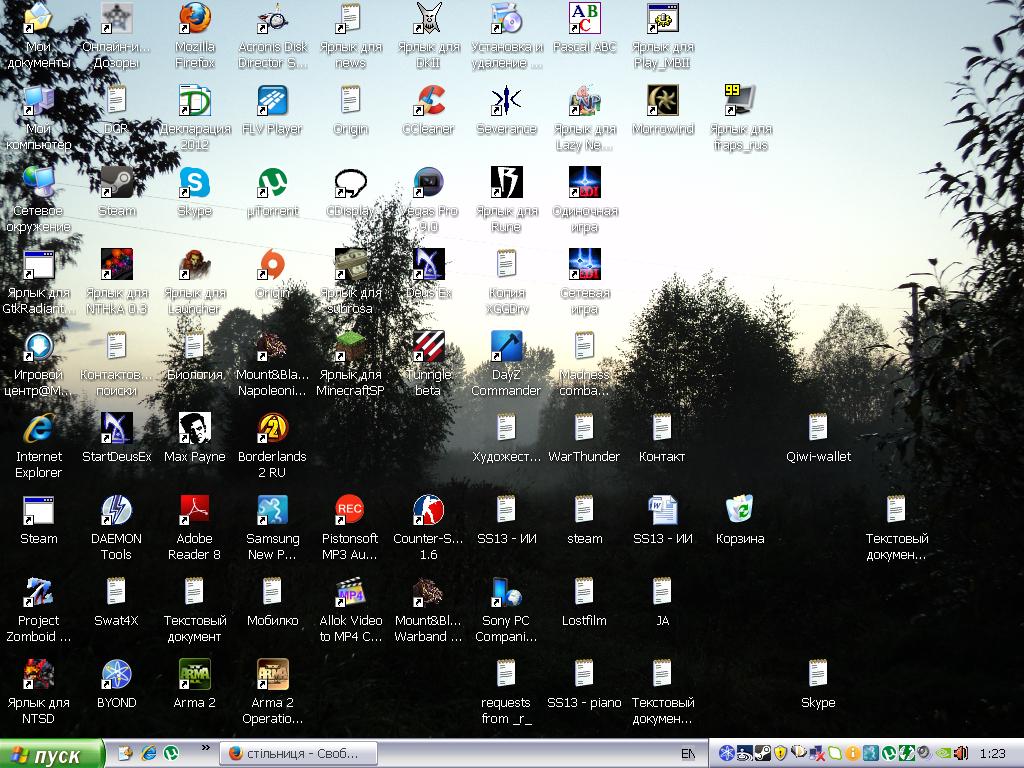Launch the µTorrent desktop shortcut
The height and width of the screenshot is (768, 1024).
coord(272,192)
